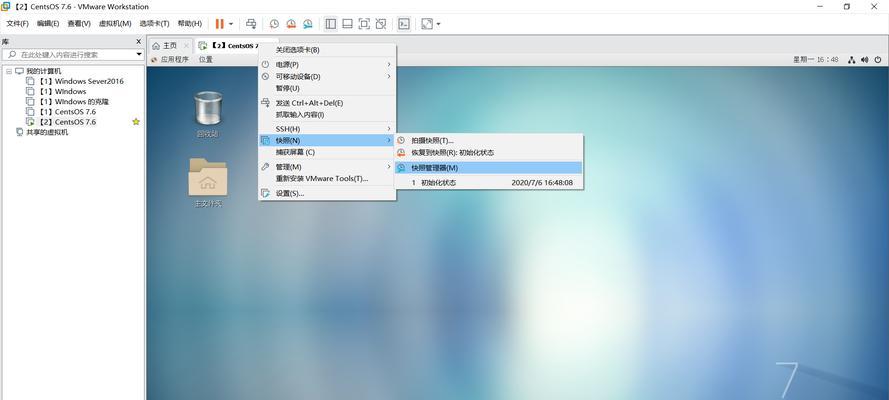Image resolution: width=889 pixels, height=400 pixels.
Task: Open the 虚拟机(M) menu
Action: 115,24
